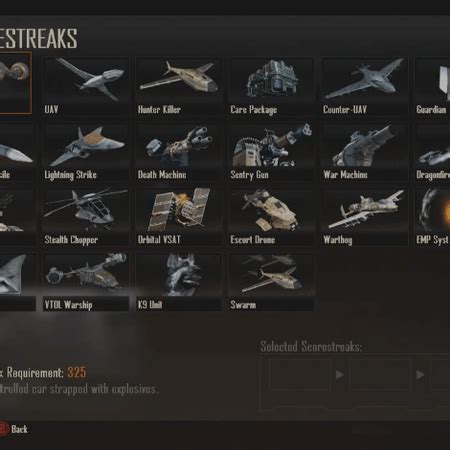
Task: Choose the Hunter Killer drone
Action: coord(179,86)
